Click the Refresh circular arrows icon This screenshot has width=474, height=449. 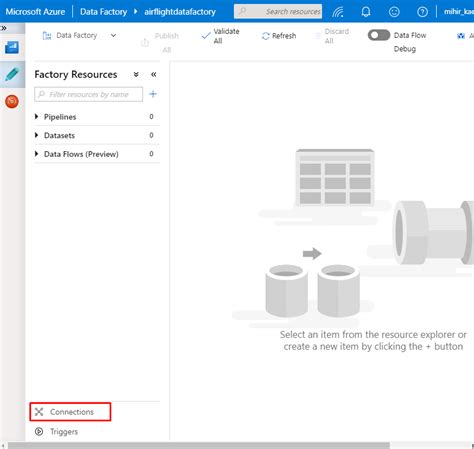(266, 36)
